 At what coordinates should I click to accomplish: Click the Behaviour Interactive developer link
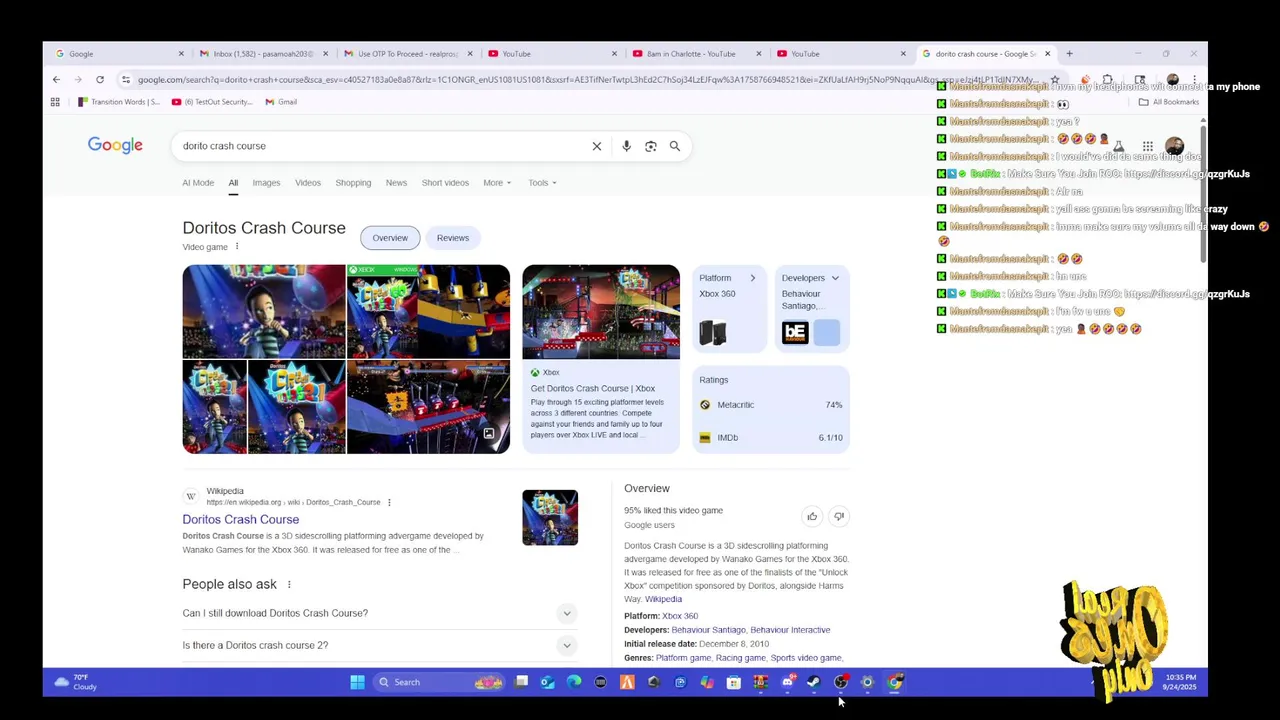point(790,630)
